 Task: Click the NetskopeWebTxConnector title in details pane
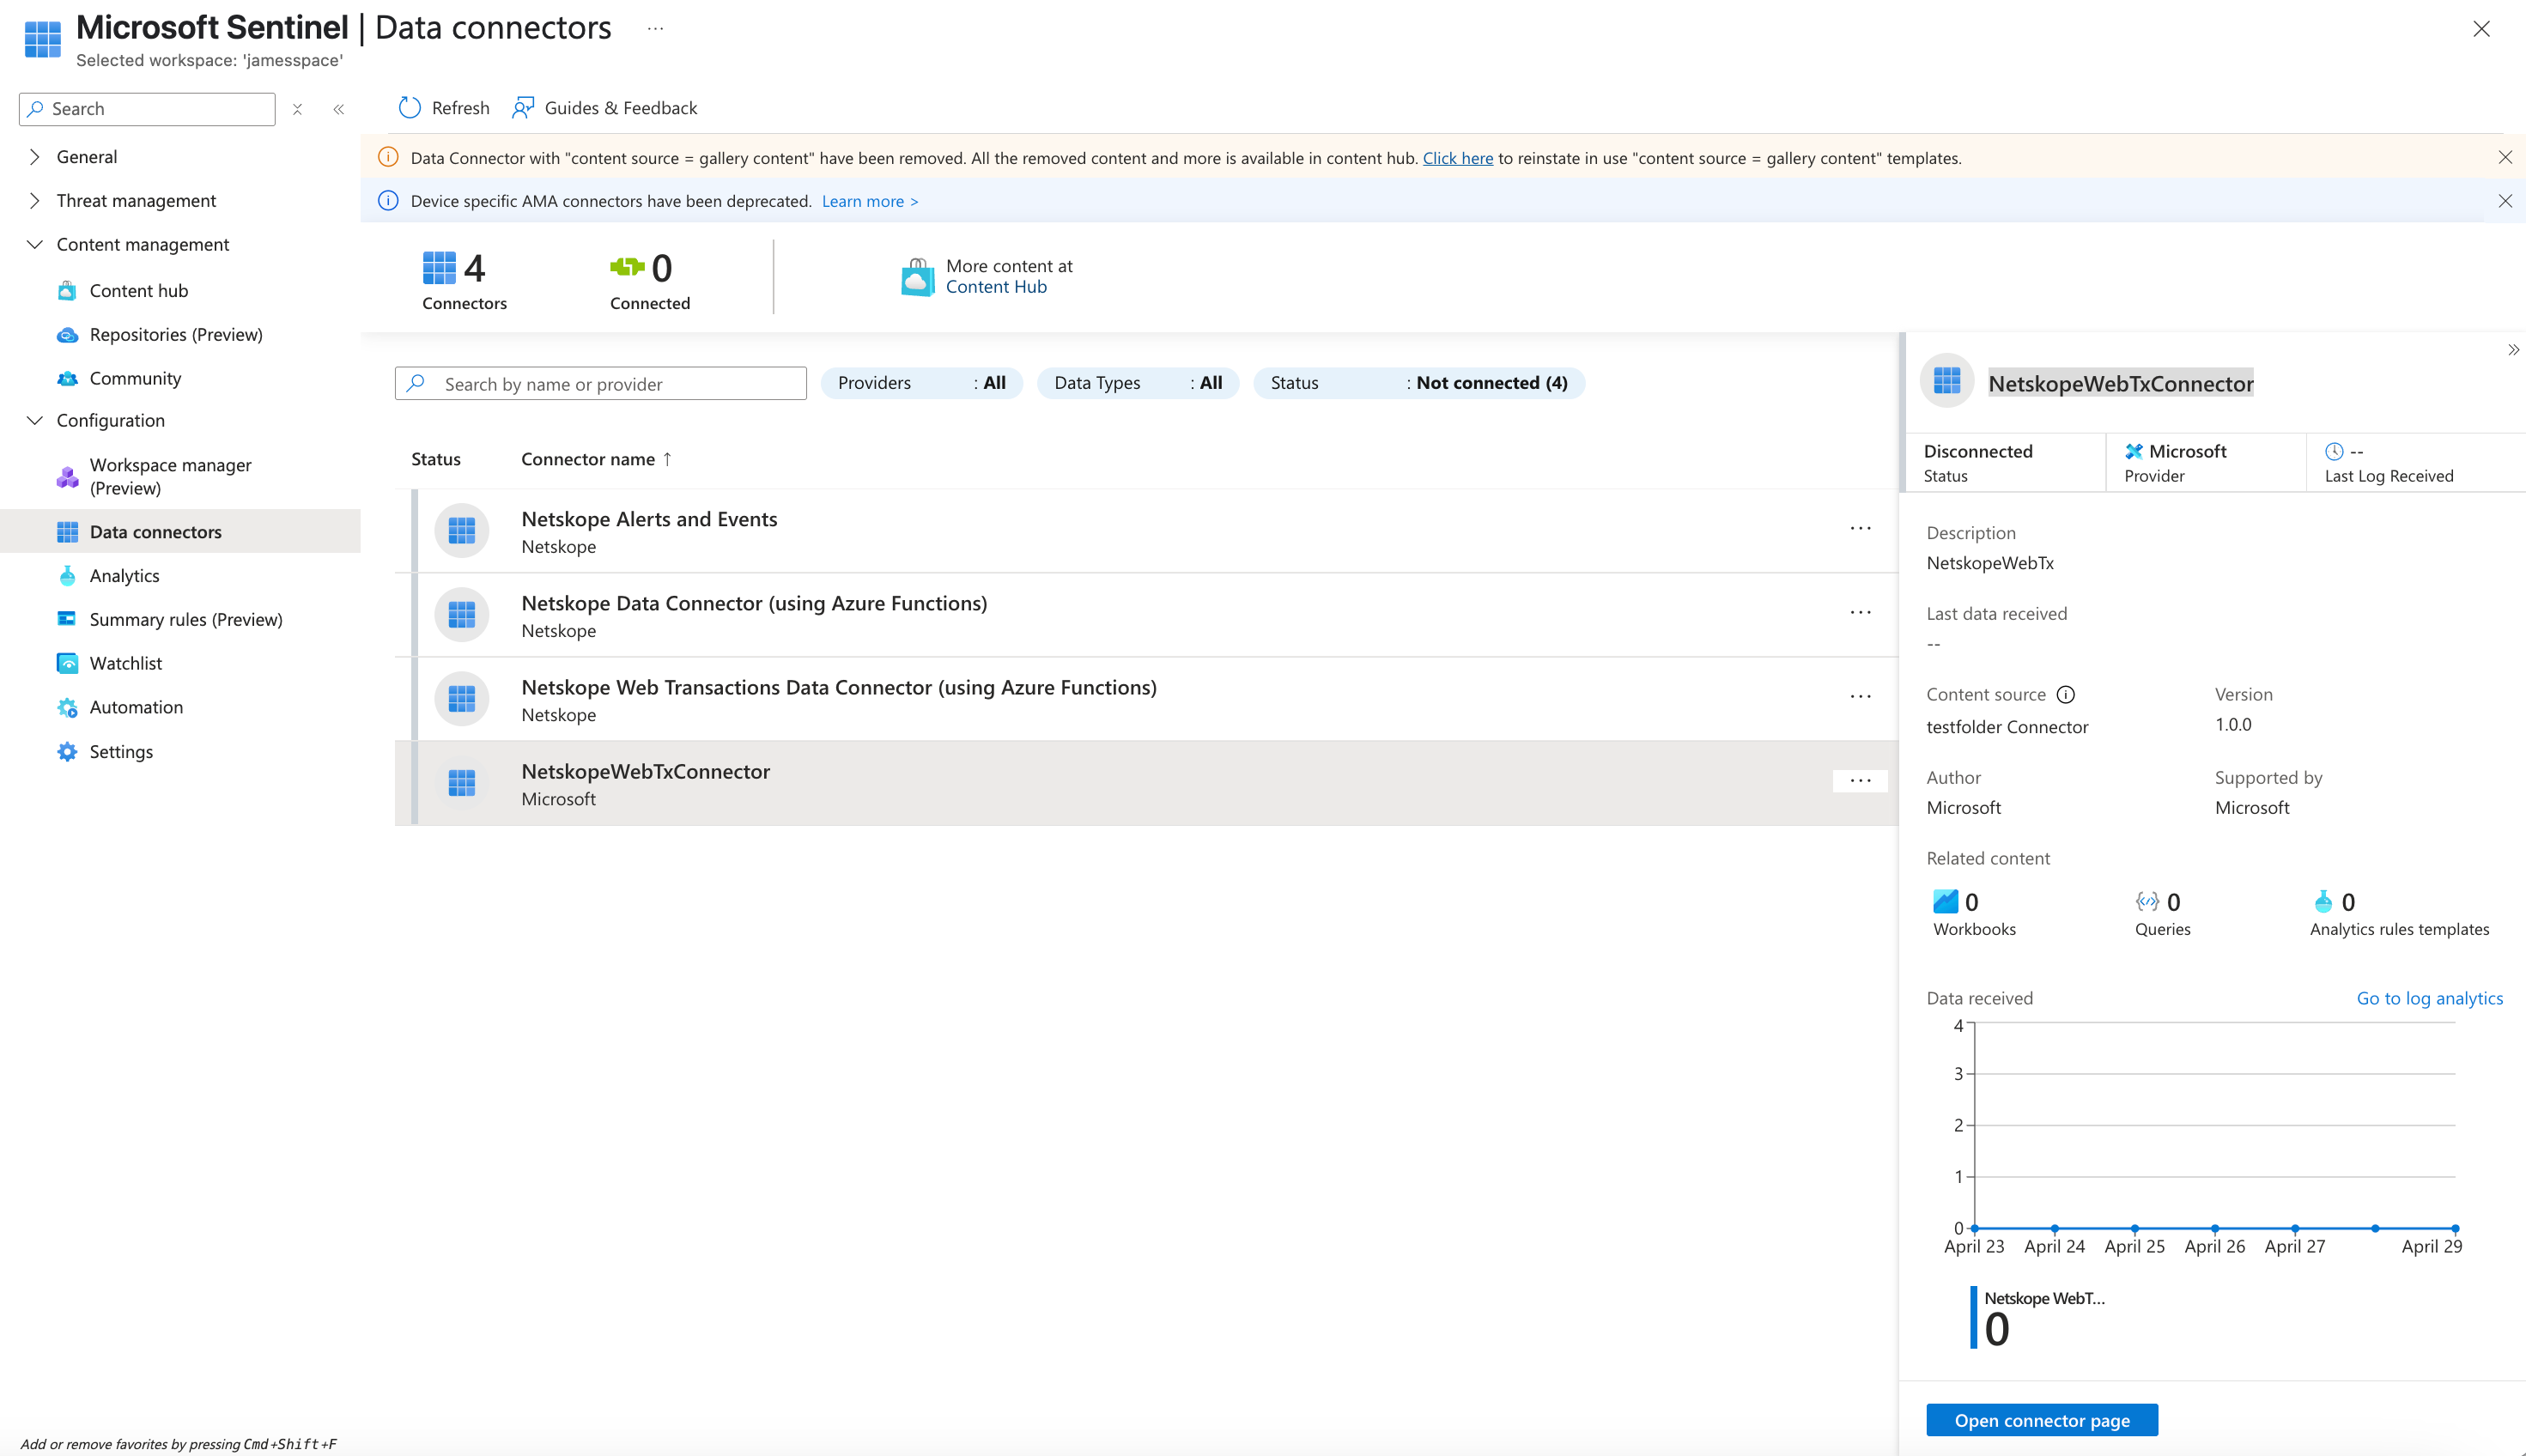pyautogui.click(x=2120, y=383)
